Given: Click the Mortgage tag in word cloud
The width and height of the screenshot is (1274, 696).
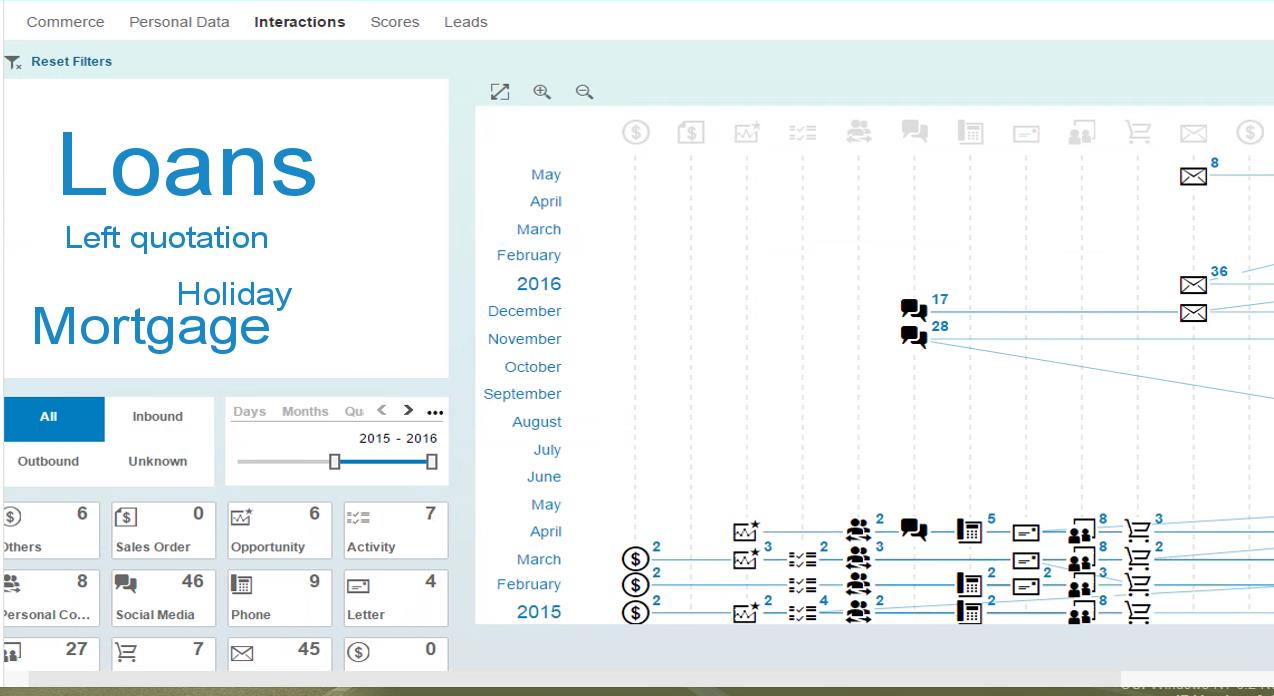Looking at the screenshot, I should click(151, 326).
